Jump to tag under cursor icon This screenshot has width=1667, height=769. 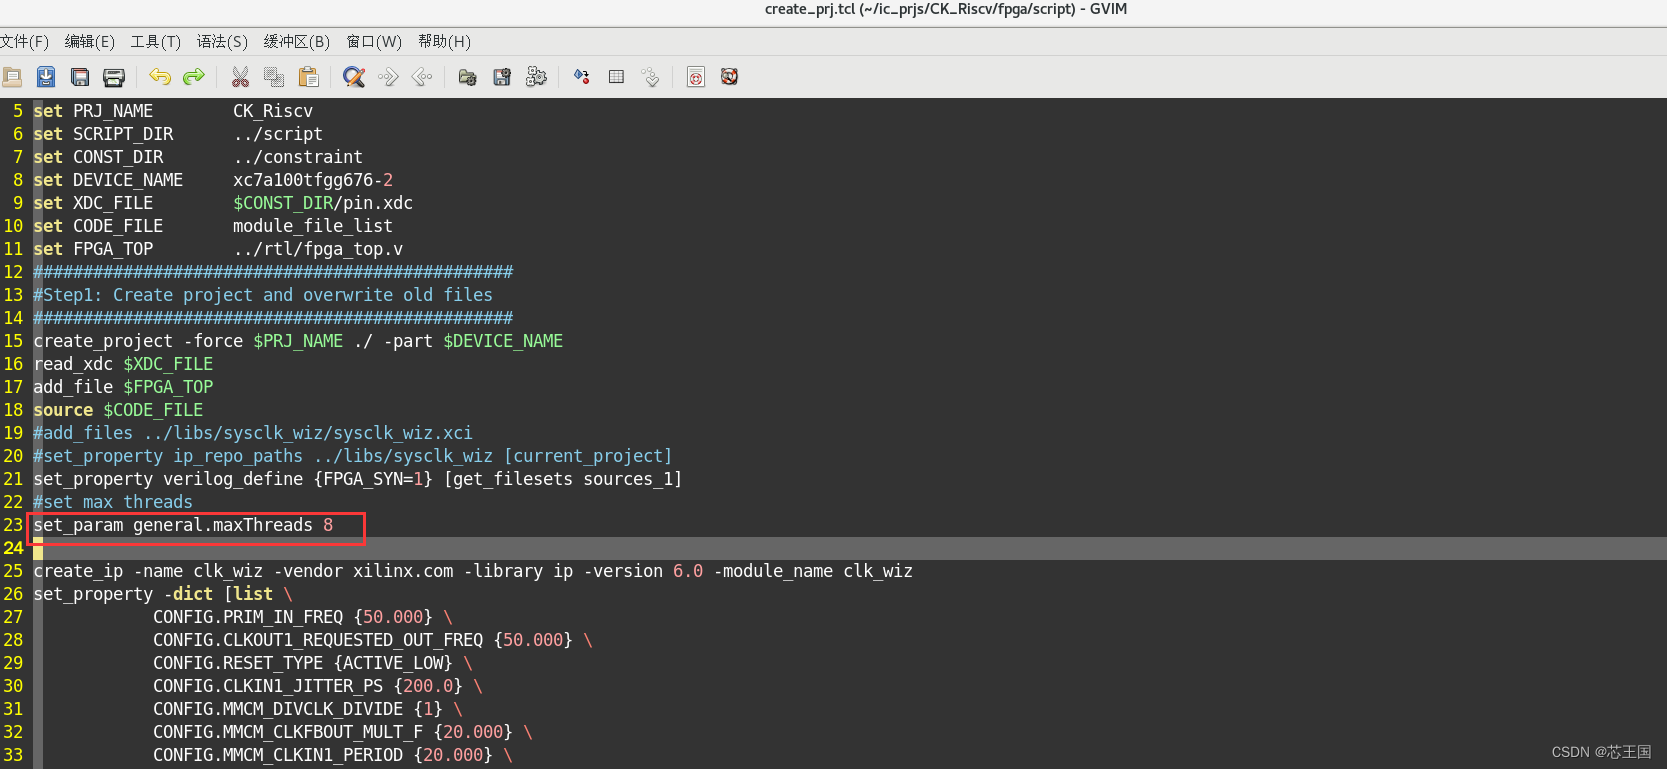click(x=650, y=77)
